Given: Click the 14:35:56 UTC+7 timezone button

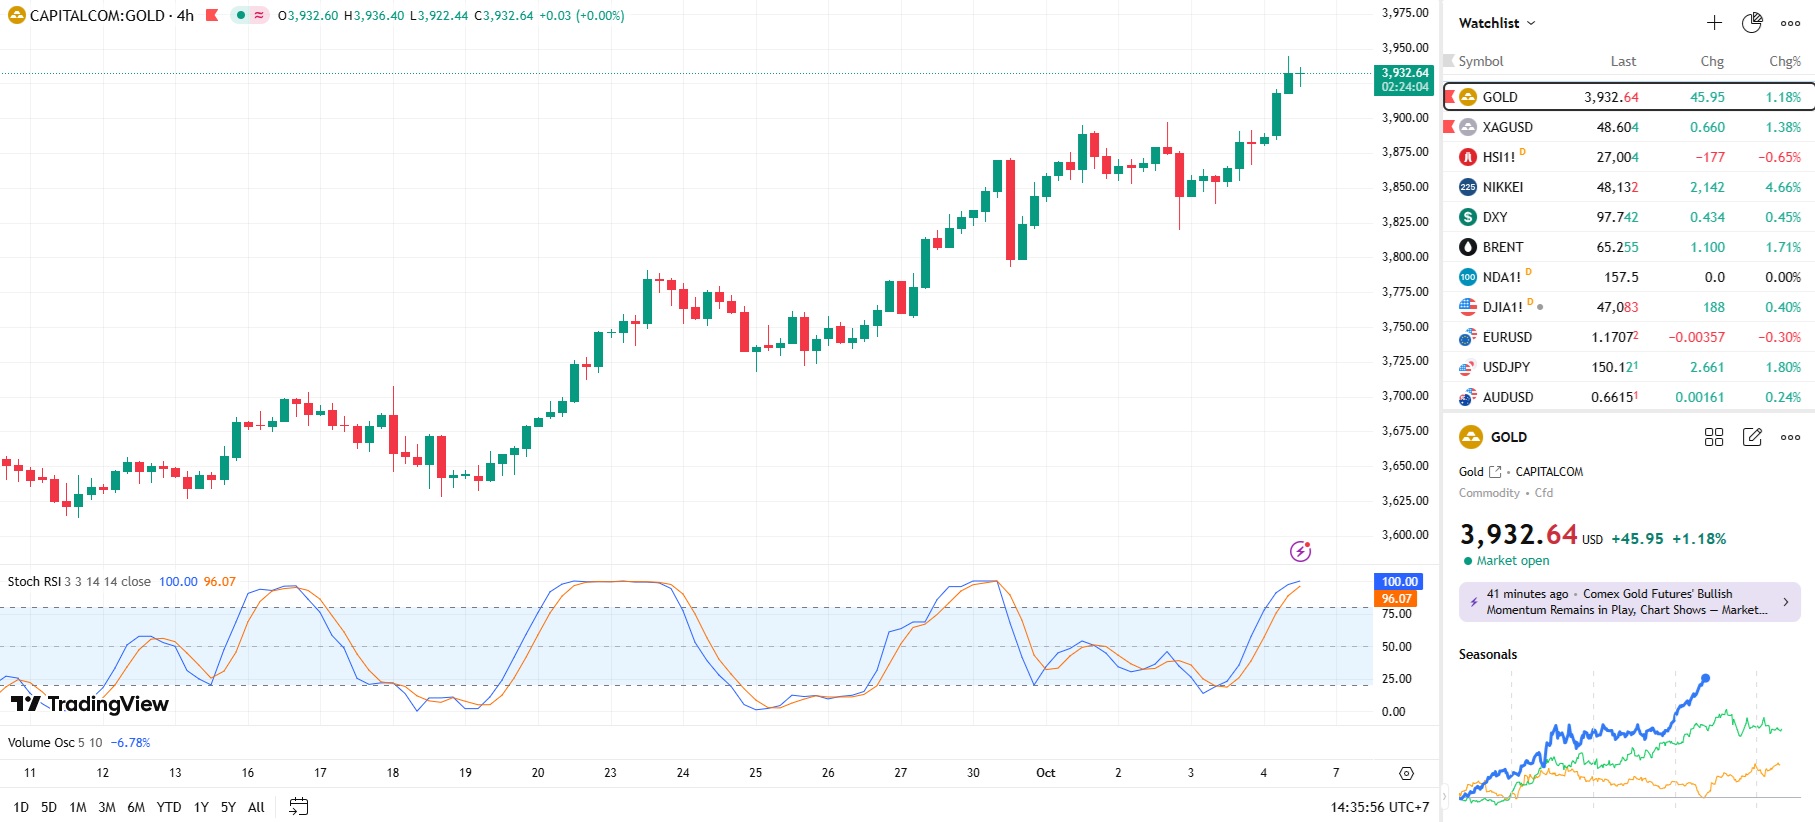Looking at the screenshot, I should click(x=1379, y=807).
